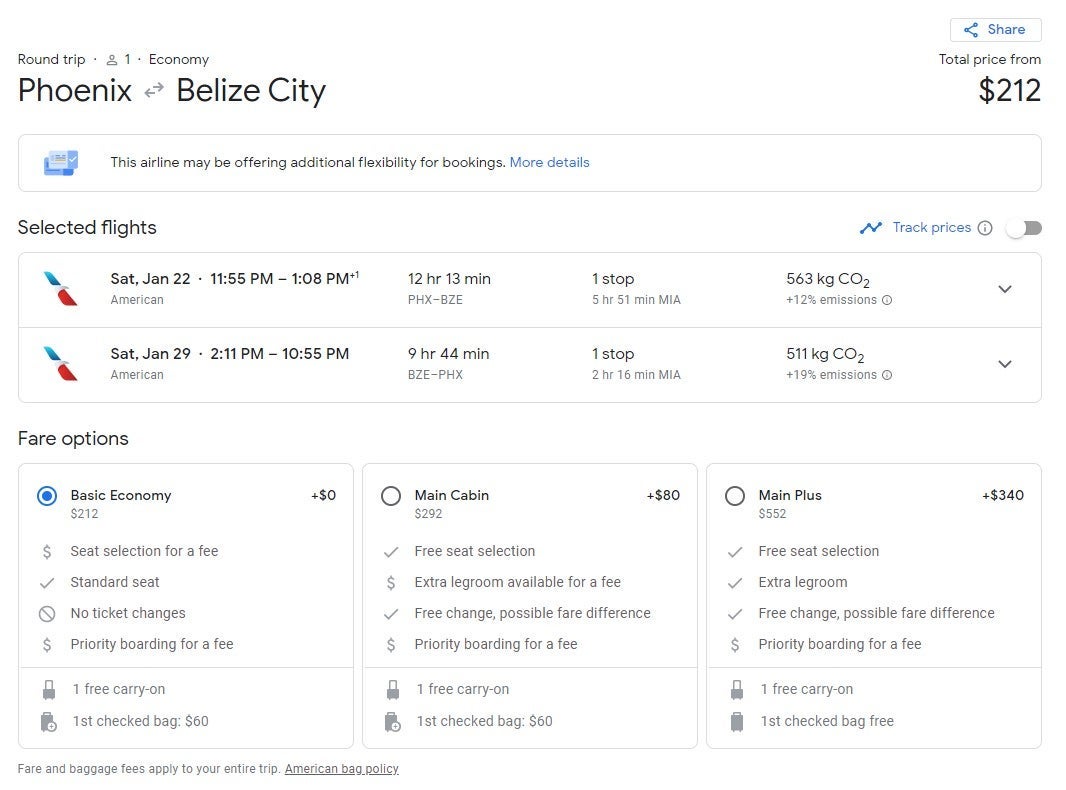This screenshot has width=1066, height=790.
Task: Click the round trip arrows between cities
Action: 153,91
